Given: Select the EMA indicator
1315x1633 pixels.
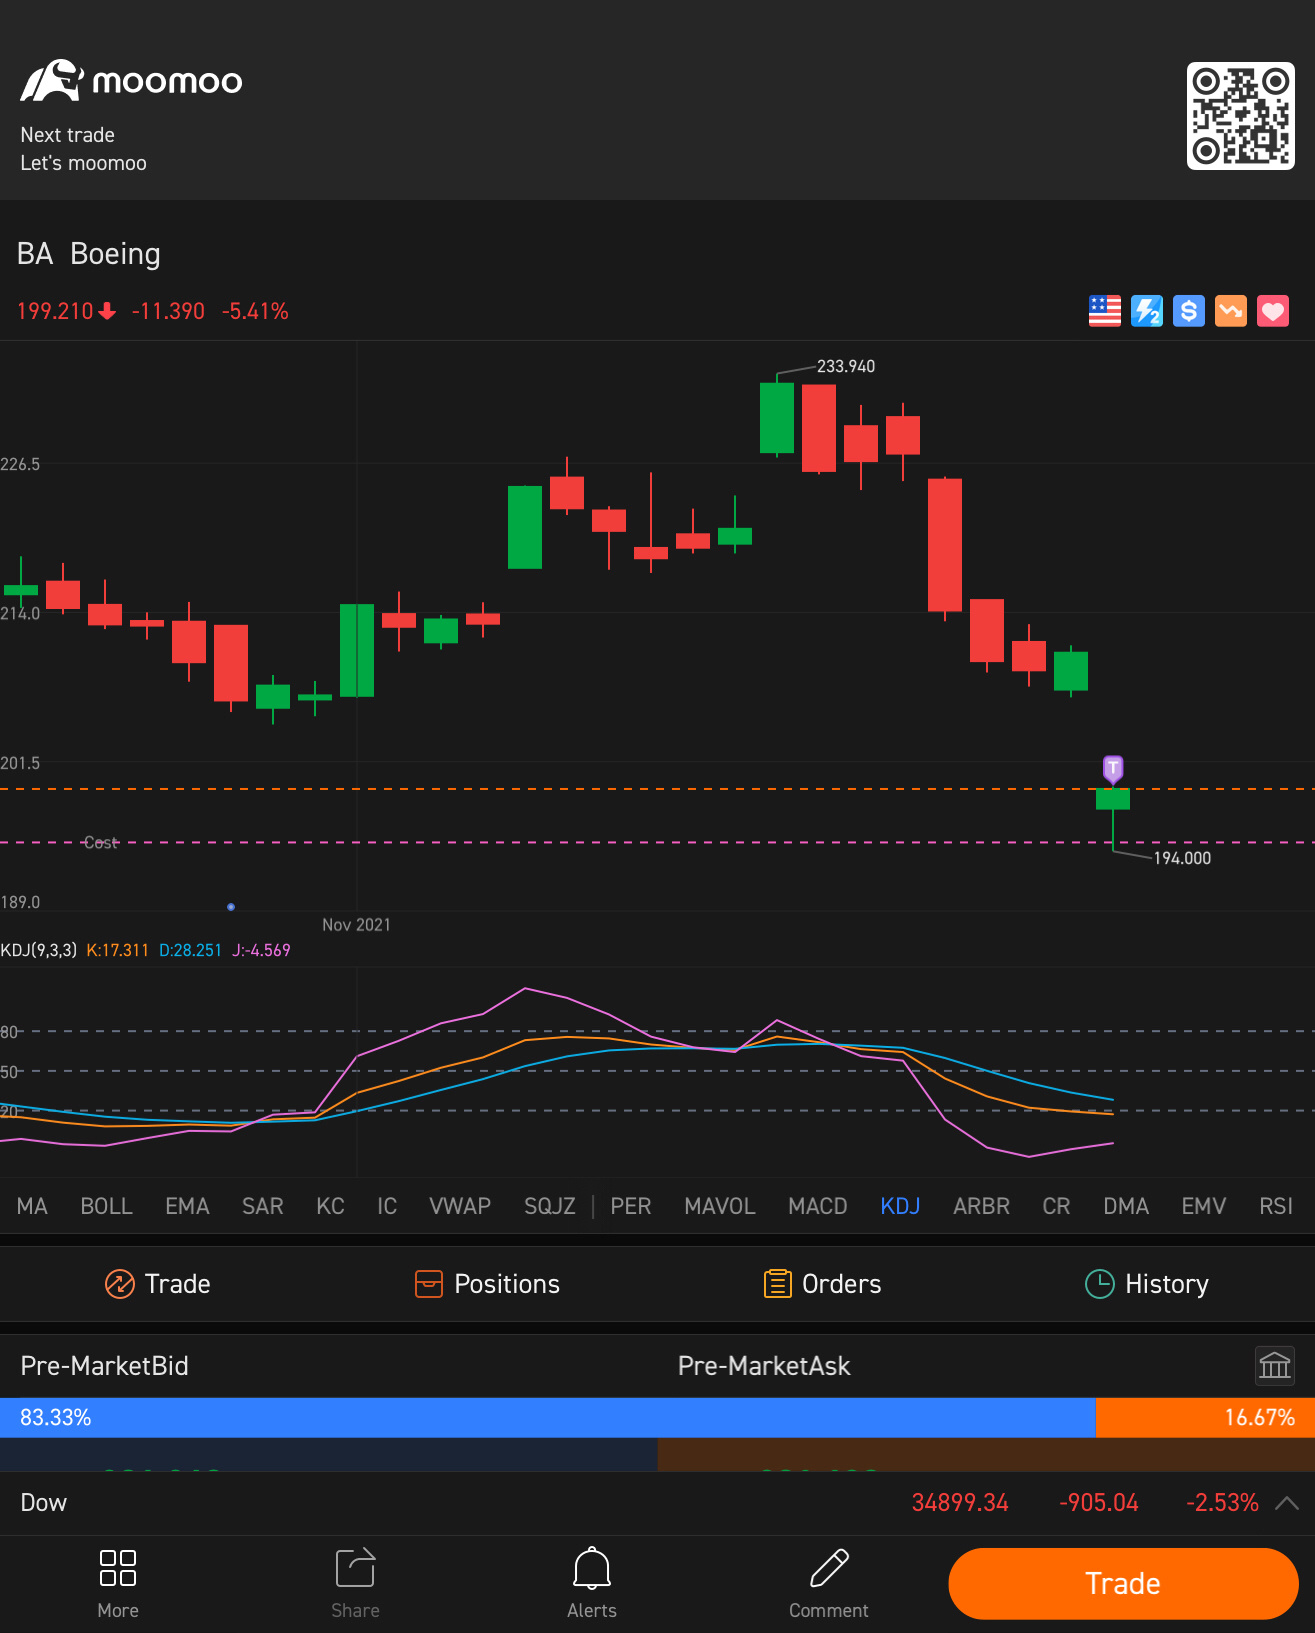Looking at the screenshot, I should click(x=187, y=1206).
